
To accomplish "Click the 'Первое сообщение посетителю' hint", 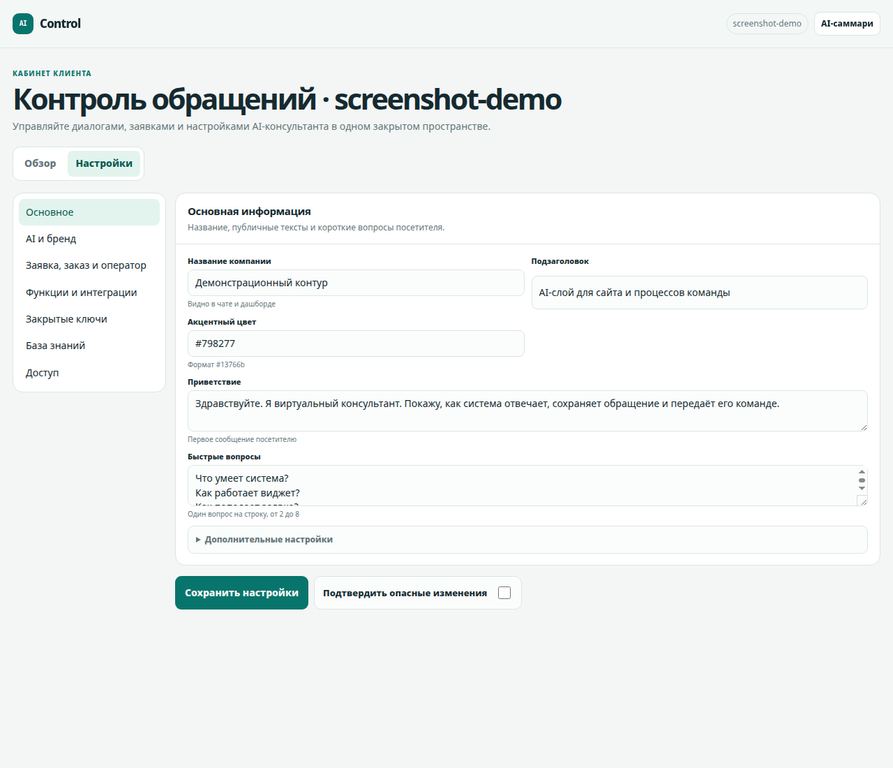I will coord(242,440).
